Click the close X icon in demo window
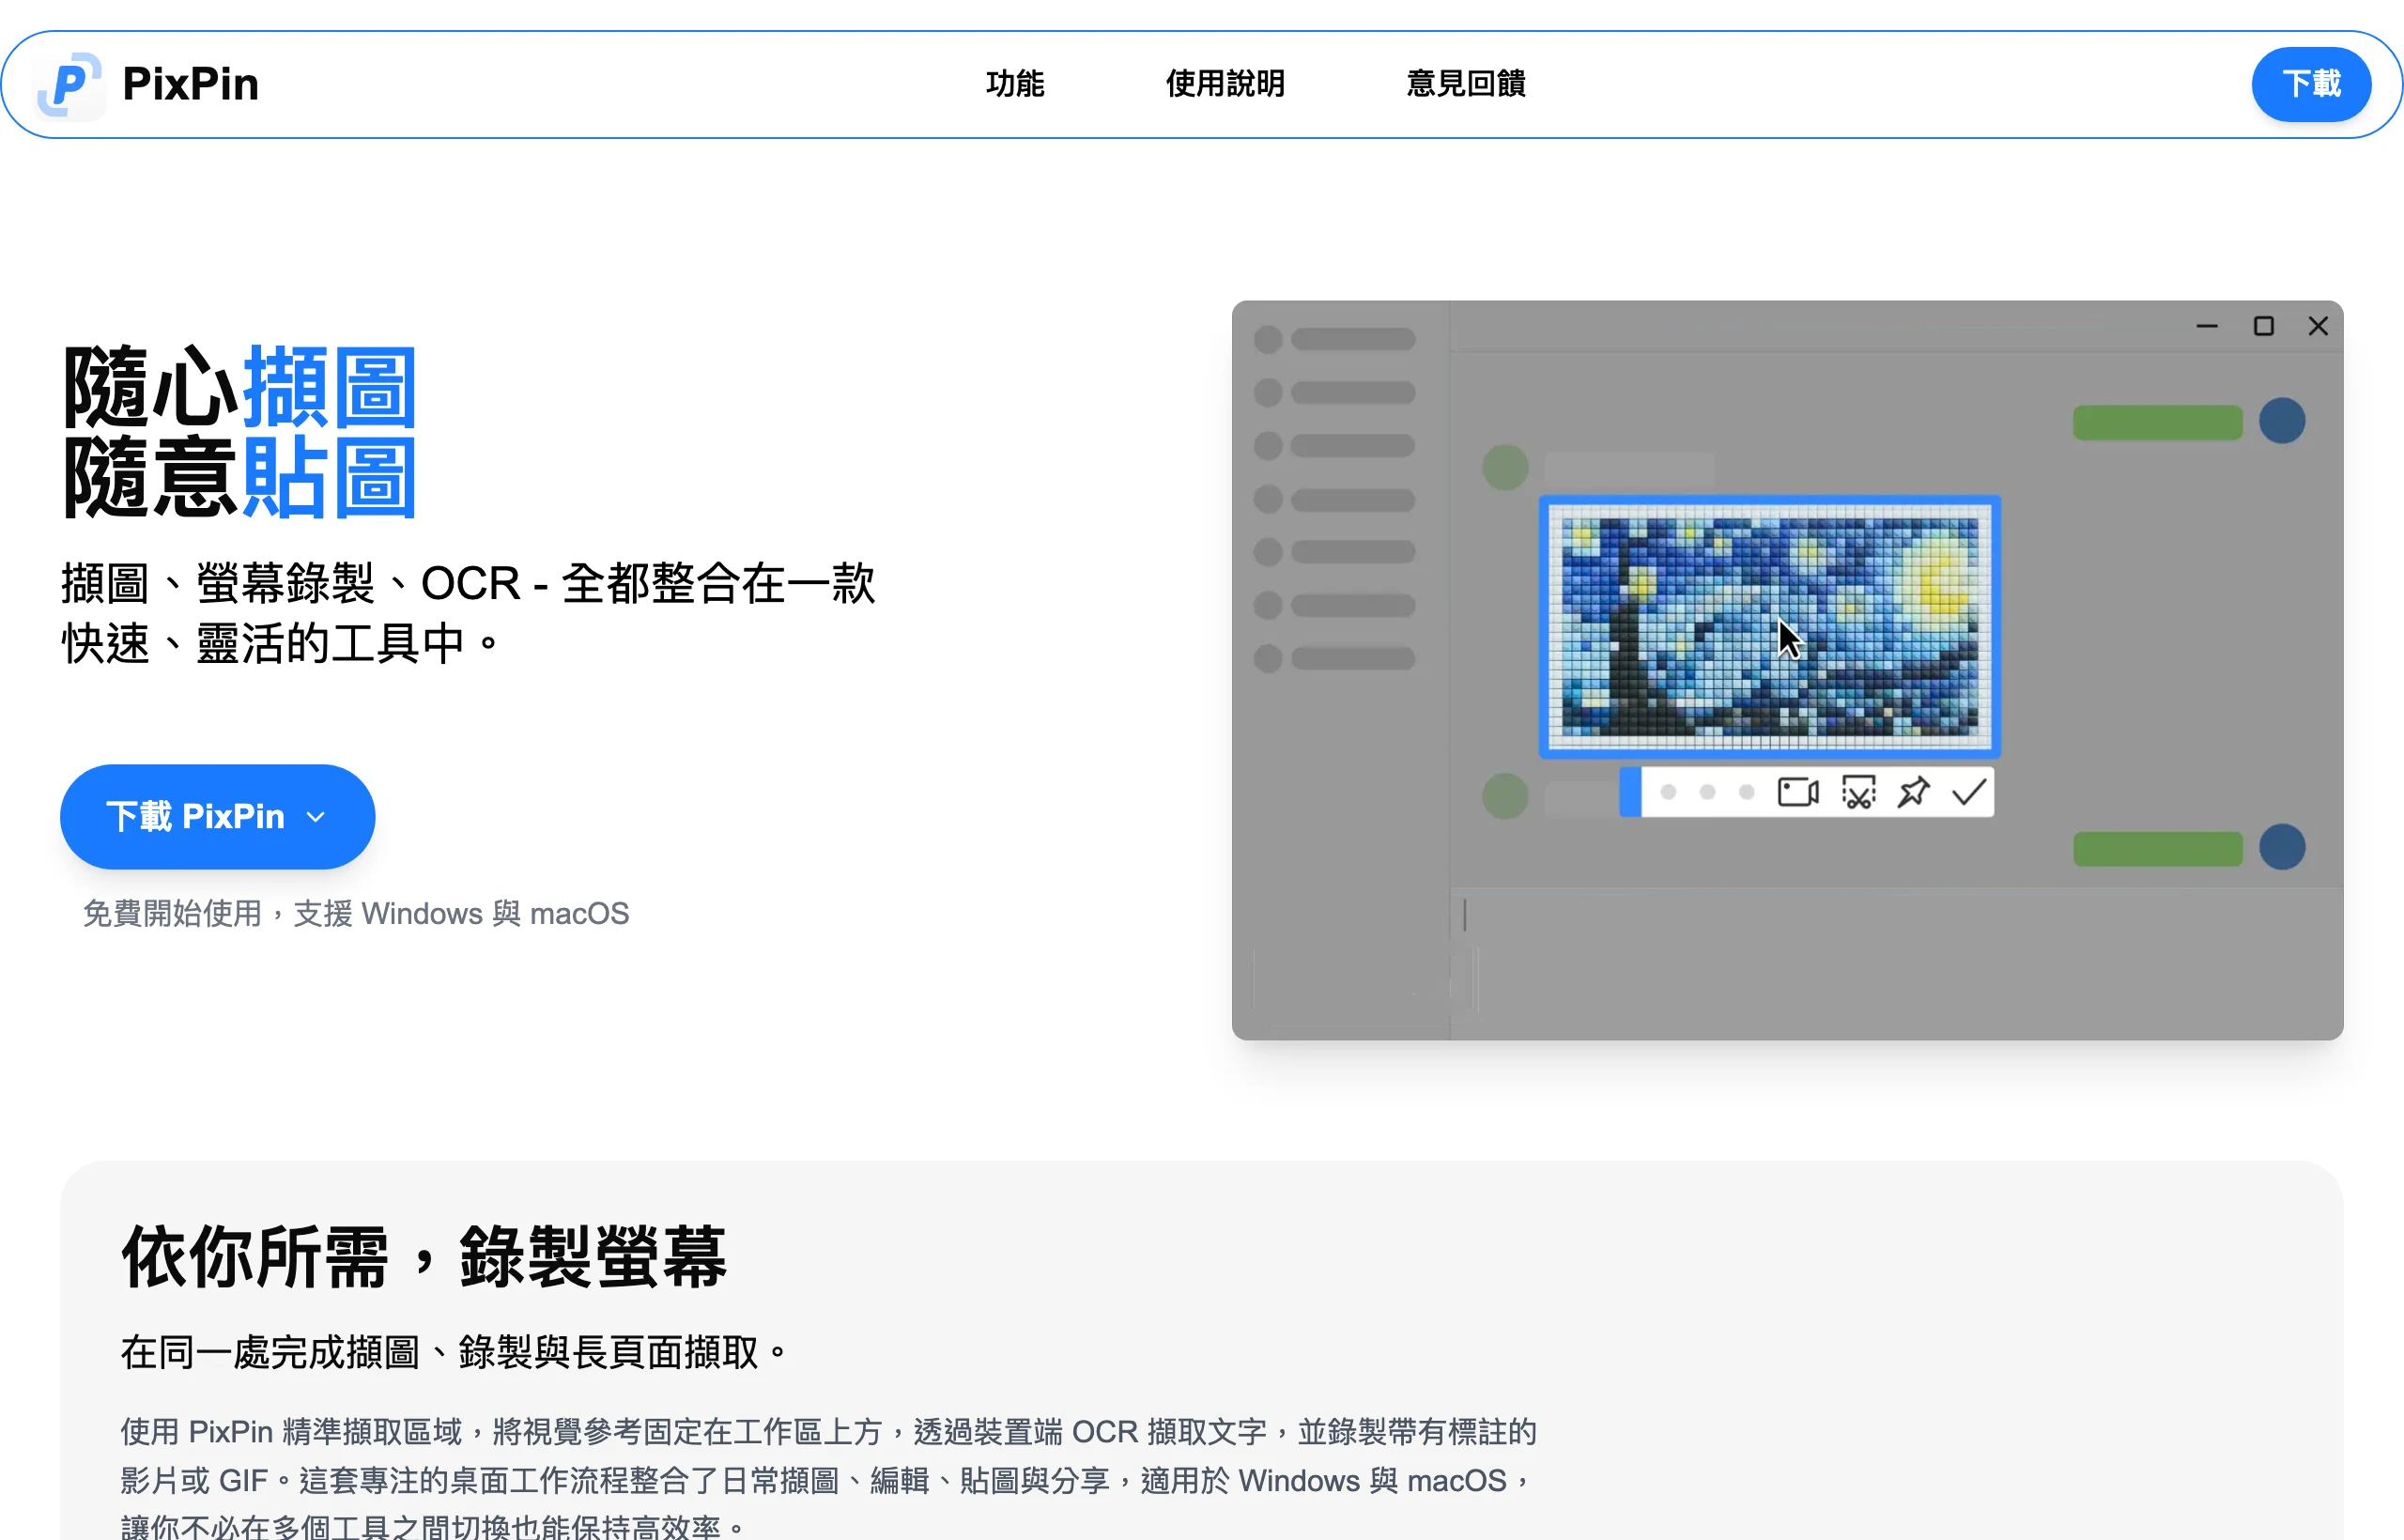 click(2317, 326)
